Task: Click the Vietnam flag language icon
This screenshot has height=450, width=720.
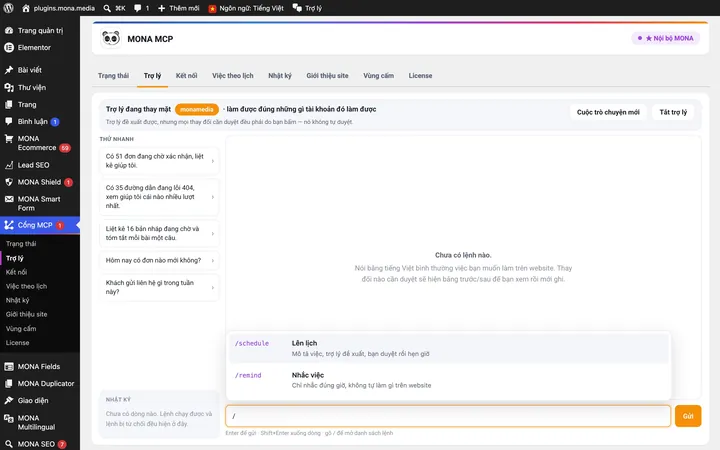Action: click(x=212, y=8)
